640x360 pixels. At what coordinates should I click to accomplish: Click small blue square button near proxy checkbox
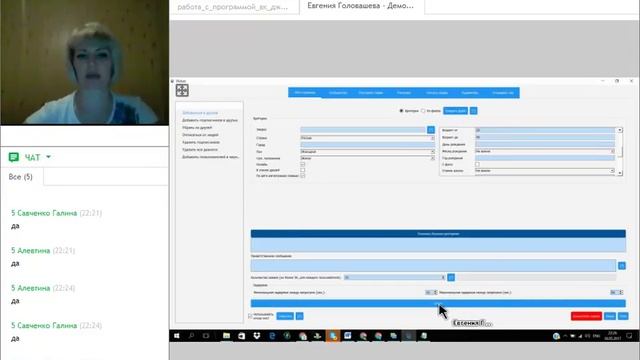tap(300, 316)
